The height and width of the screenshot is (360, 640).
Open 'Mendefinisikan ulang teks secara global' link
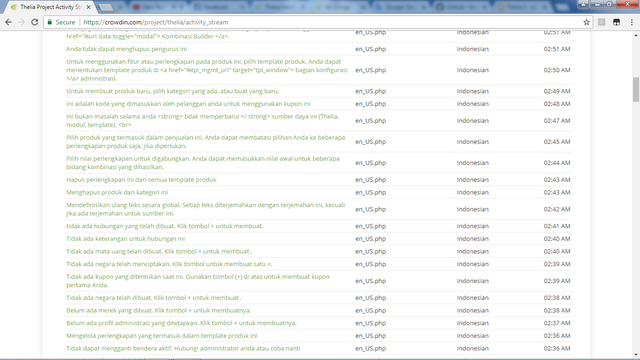[205, 209]
